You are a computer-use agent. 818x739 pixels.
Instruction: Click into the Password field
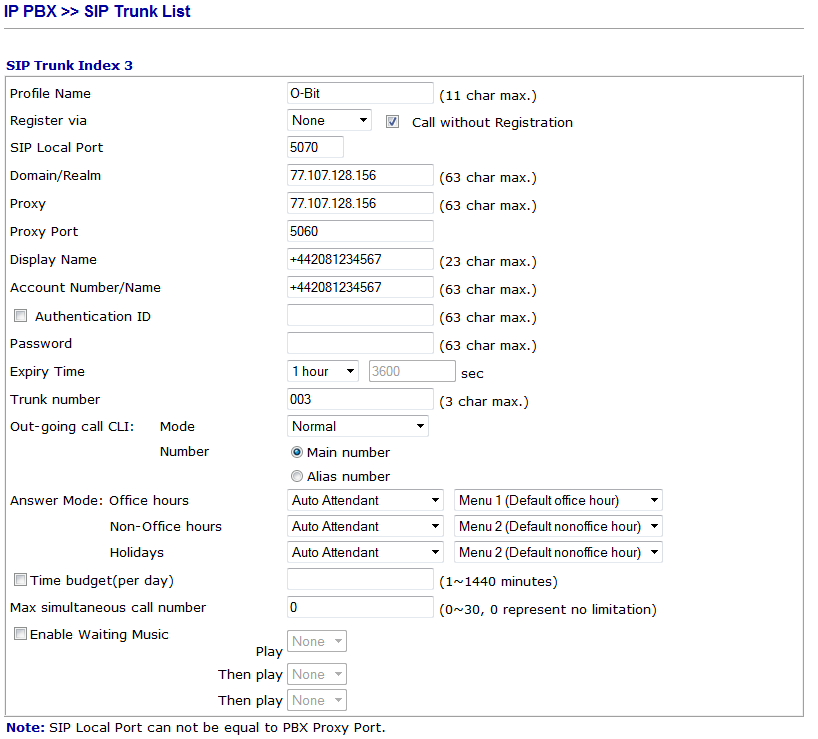[x=360, y=344]
